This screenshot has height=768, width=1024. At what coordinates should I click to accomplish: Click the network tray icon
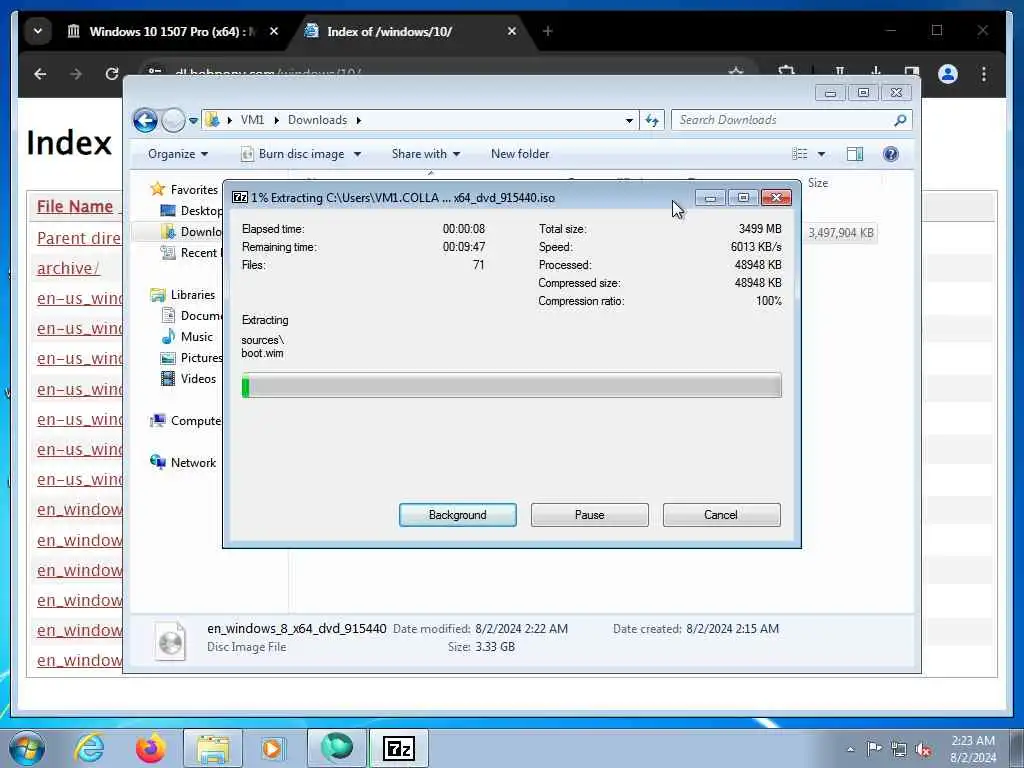pyautogui.click(x=899, y=749)
